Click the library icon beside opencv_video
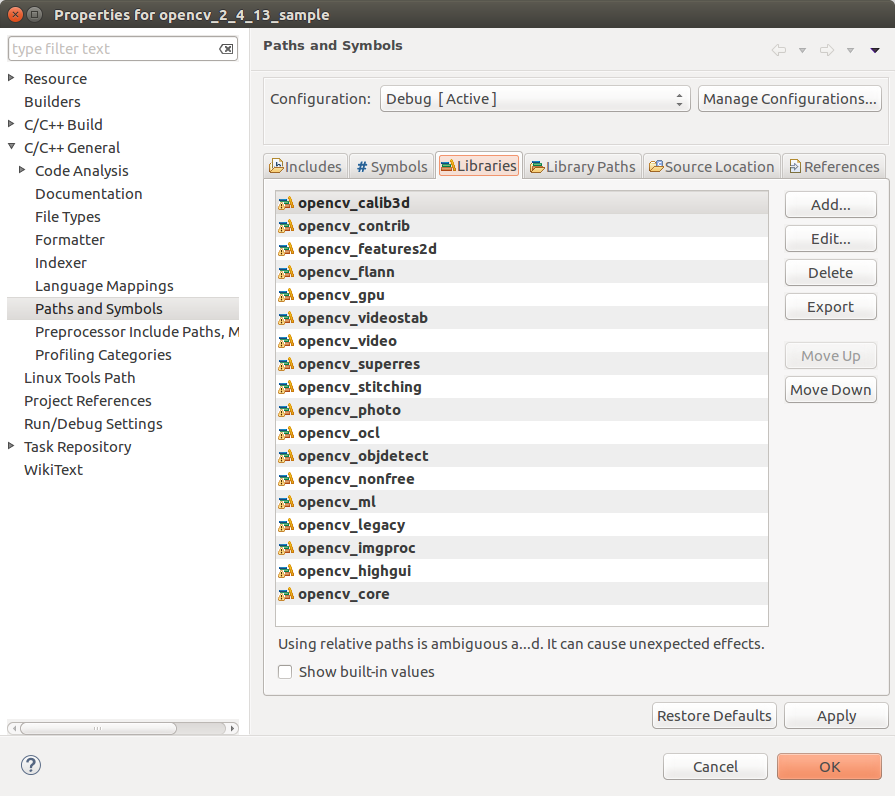The image size is (895, 796). point(286,341)
